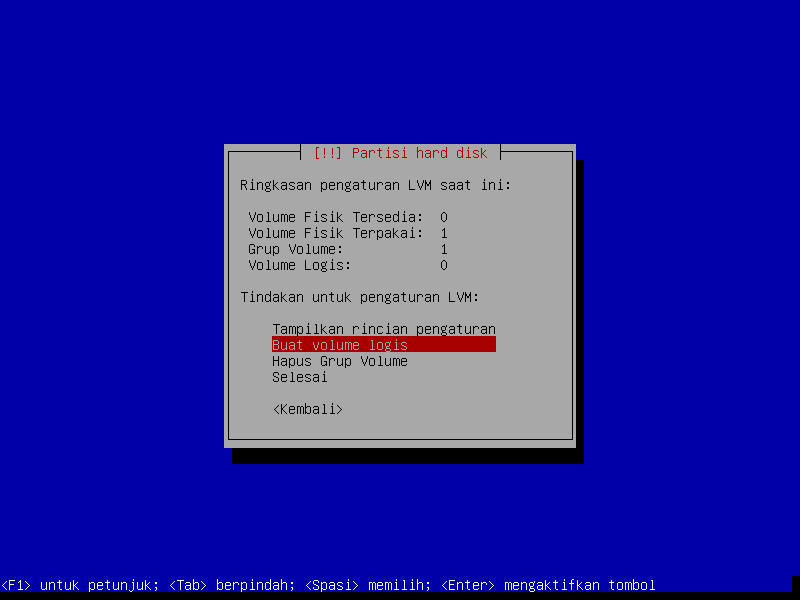Click the <Tab> hint in status bar

[x=187, y=585]
